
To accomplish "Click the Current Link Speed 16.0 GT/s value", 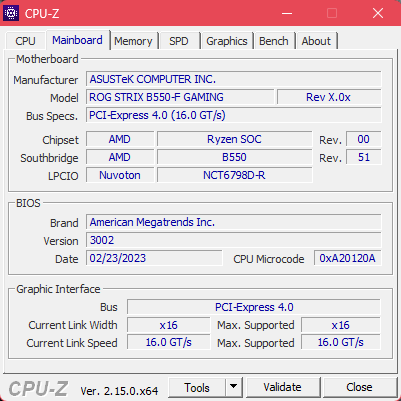I will (x=168, y=343).
